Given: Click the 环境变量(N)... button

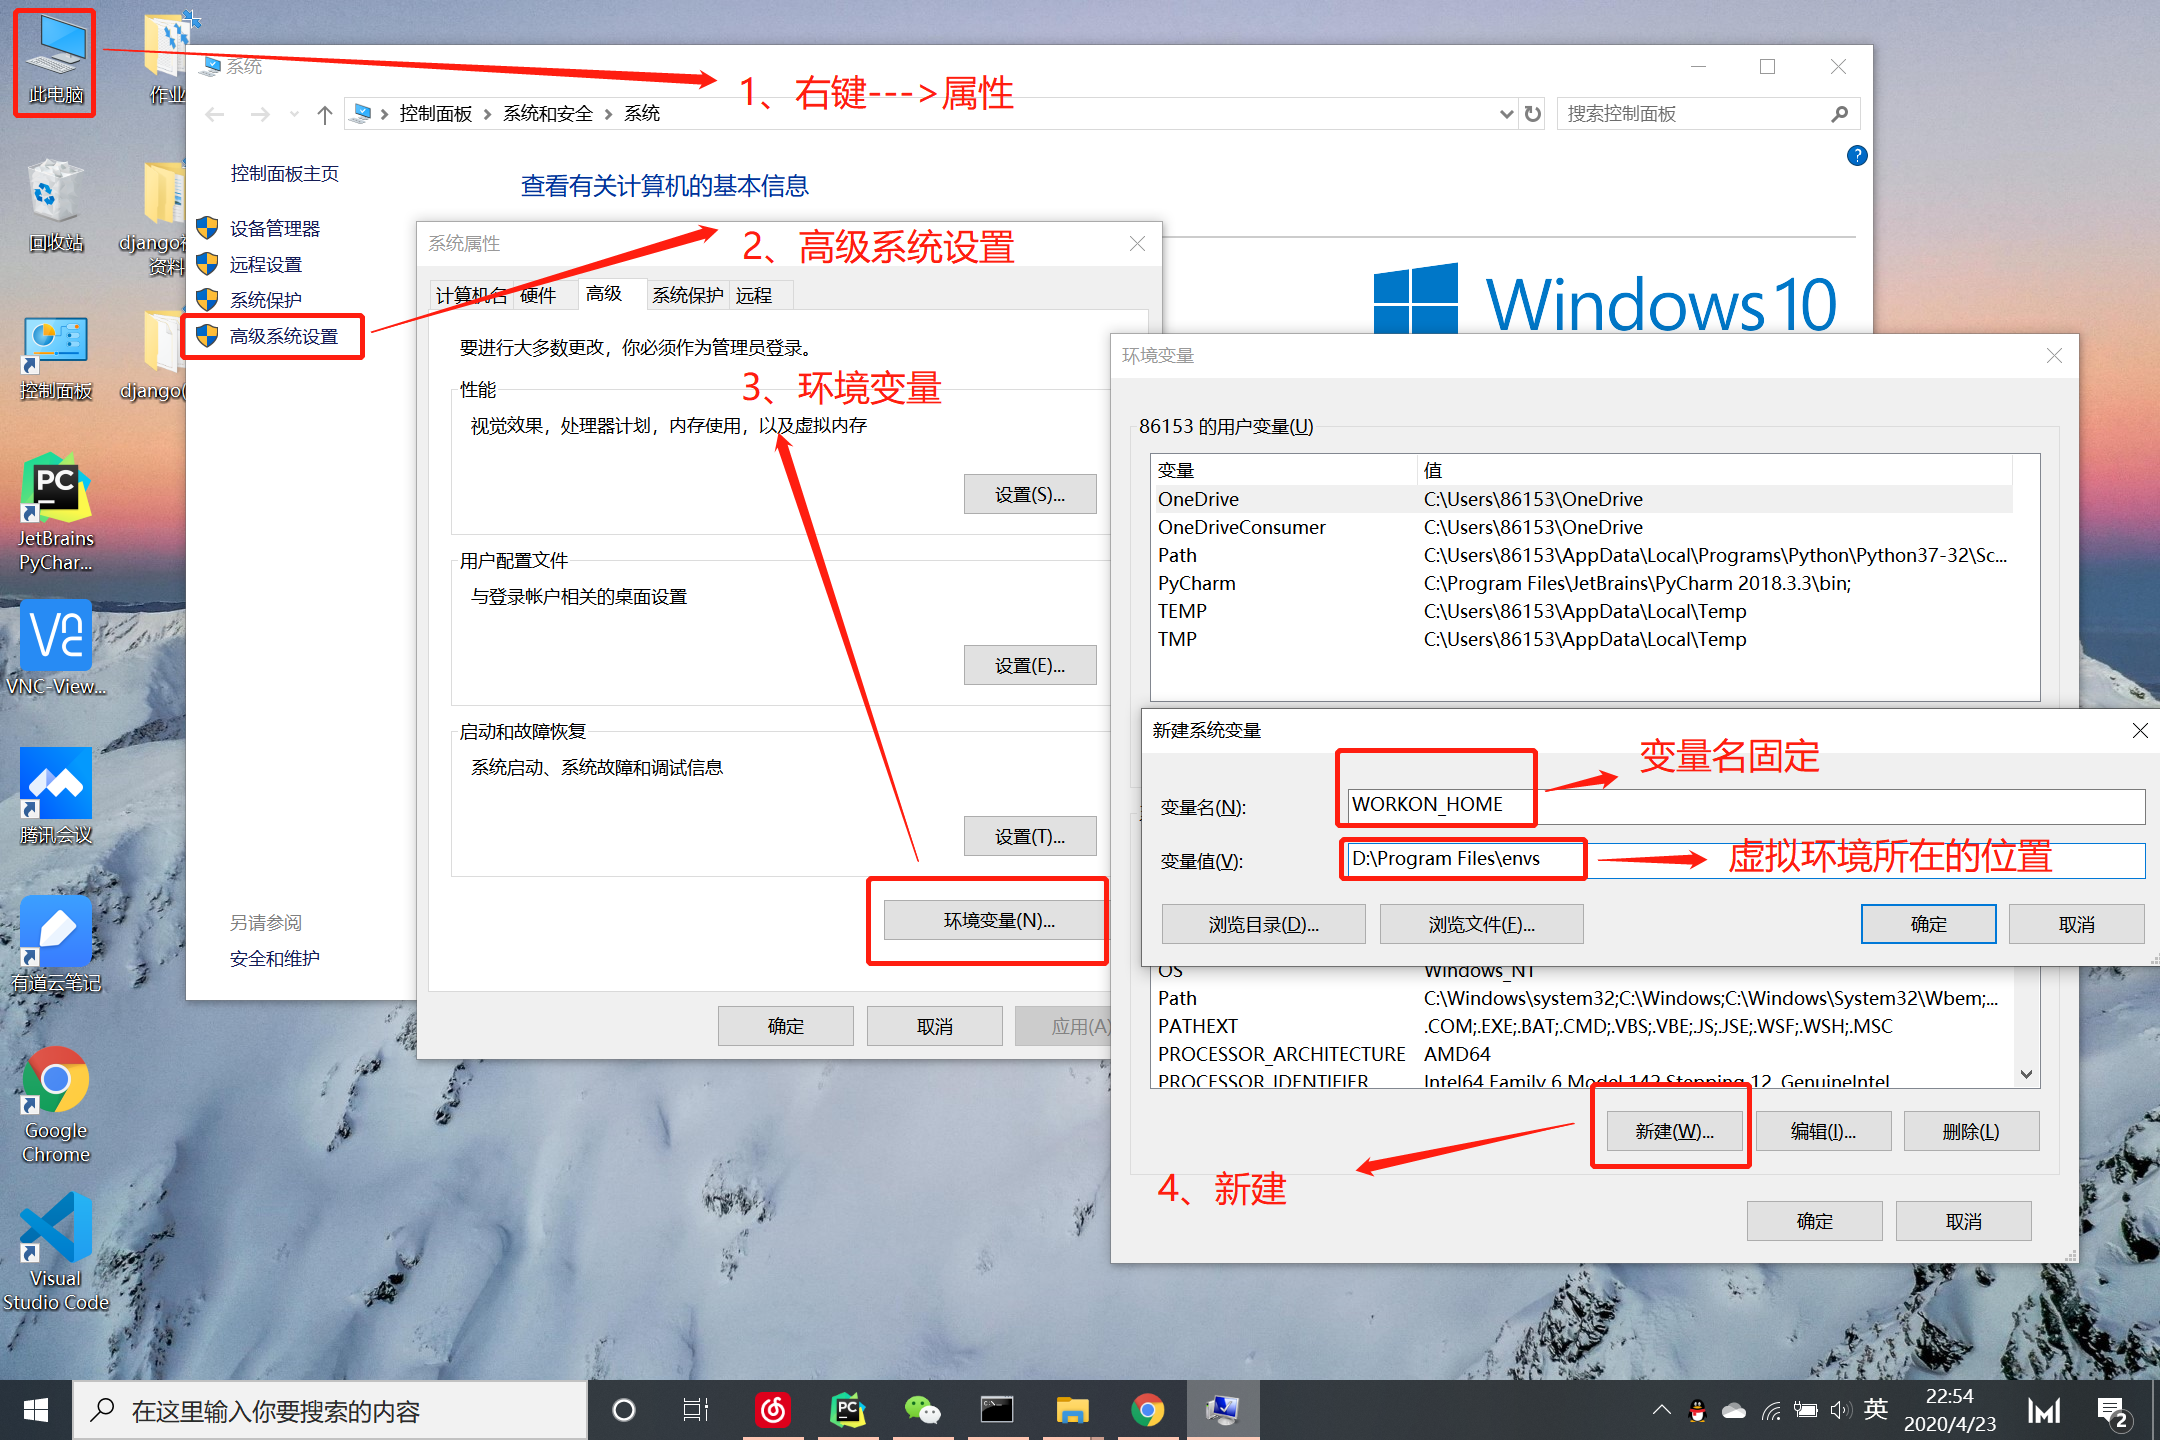Looking at the screenshot, I should tap(997, 920).
